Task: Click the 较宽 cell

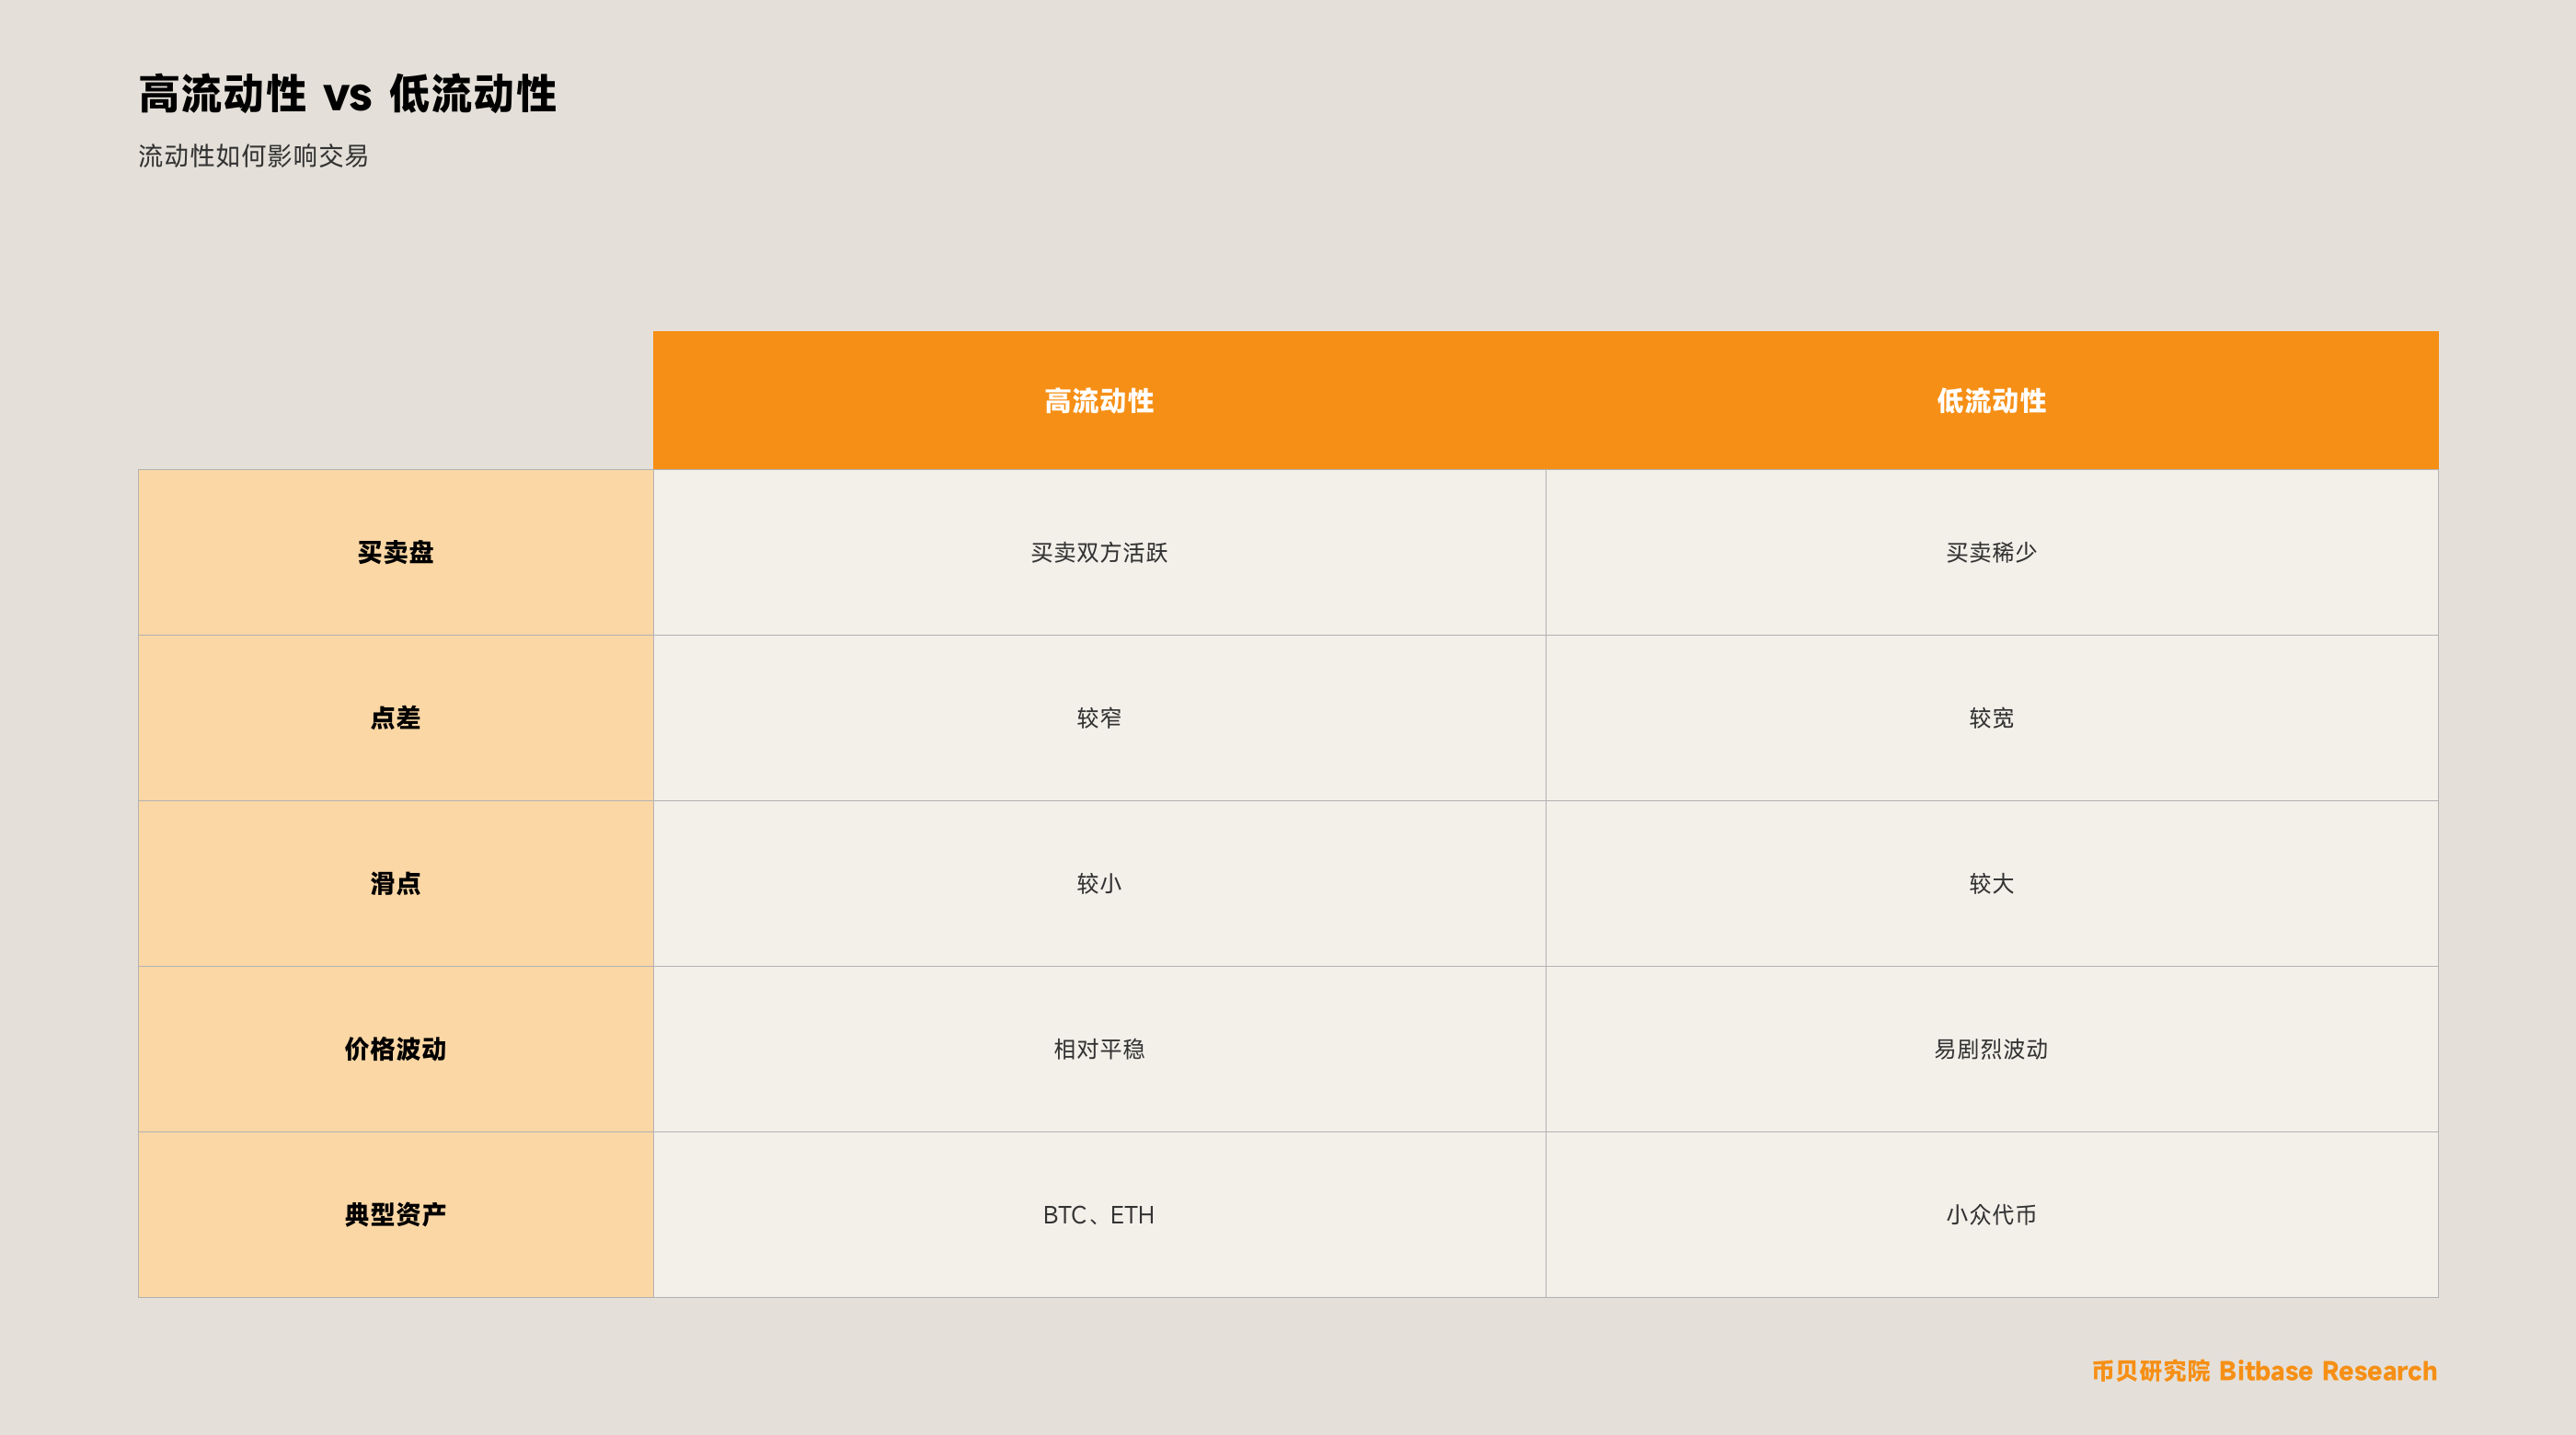Action: [x=1992, y=718]
